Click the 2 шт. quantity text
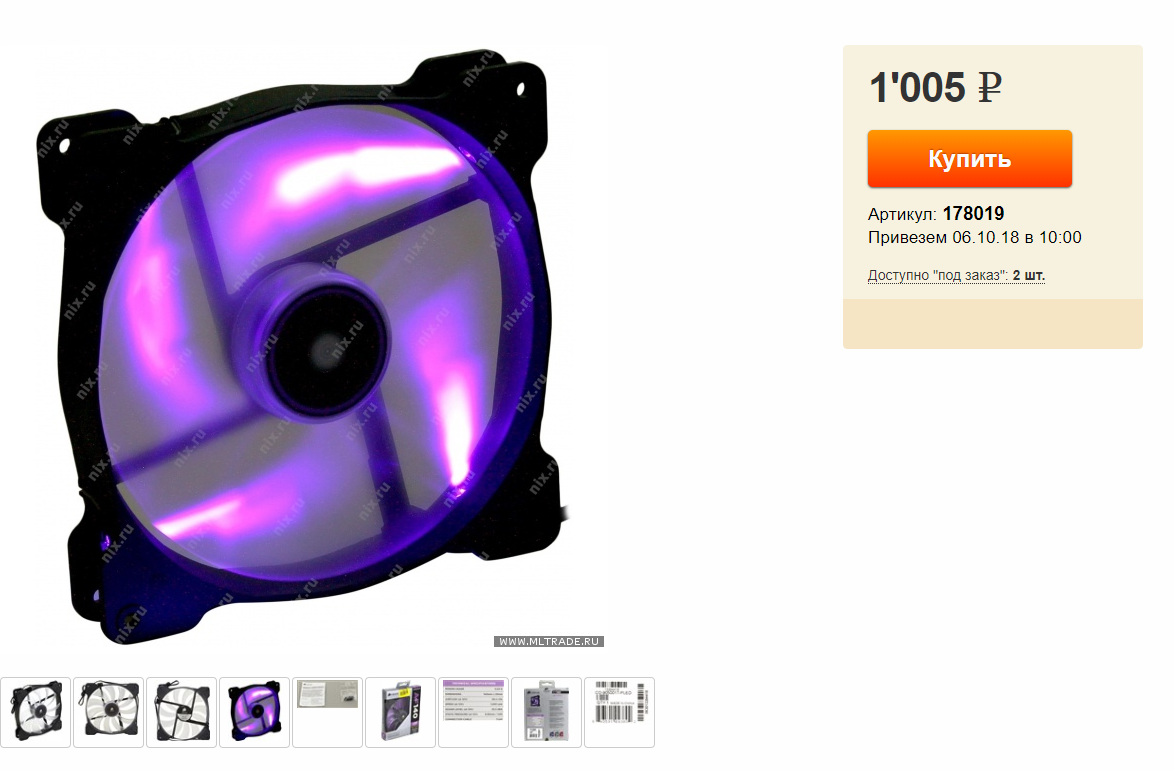Image resolution: width=1175 pixels, height=771 pixels. (1028, 275)
